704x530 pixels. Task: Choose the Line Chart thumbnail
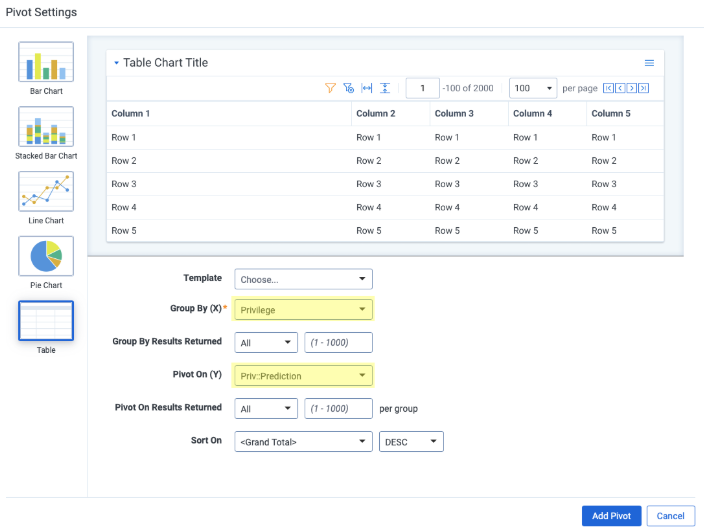(x=46, y=191)
